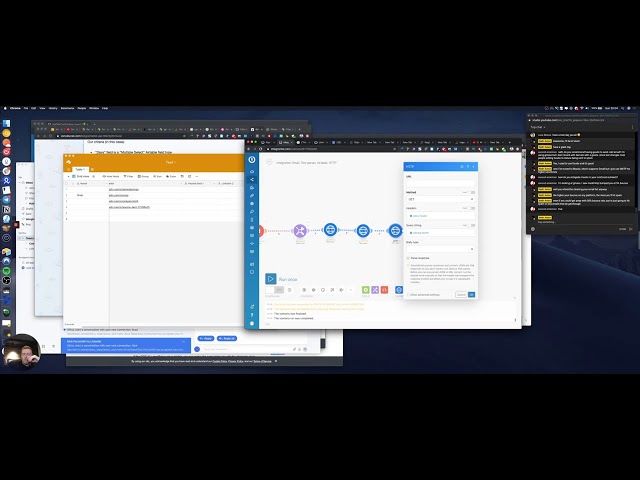
Task: Open more options ellipsis in Airtable toolbar
Action: [197, 176]
